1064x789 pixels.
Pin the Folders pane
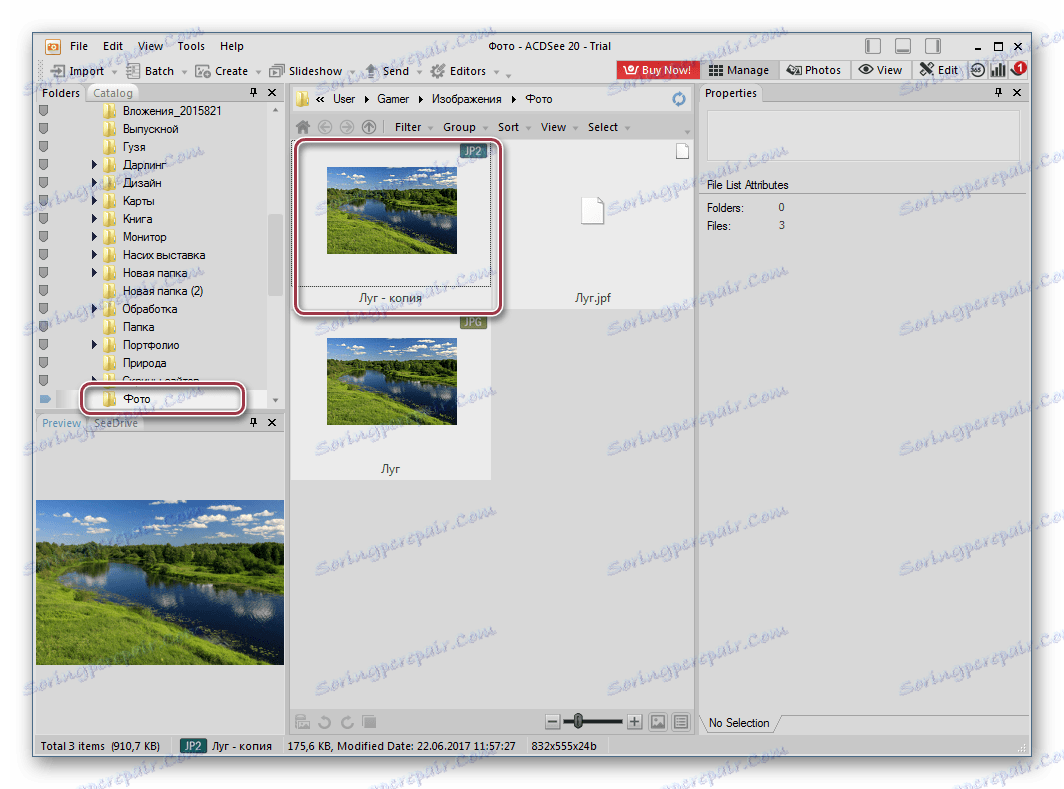253,92
